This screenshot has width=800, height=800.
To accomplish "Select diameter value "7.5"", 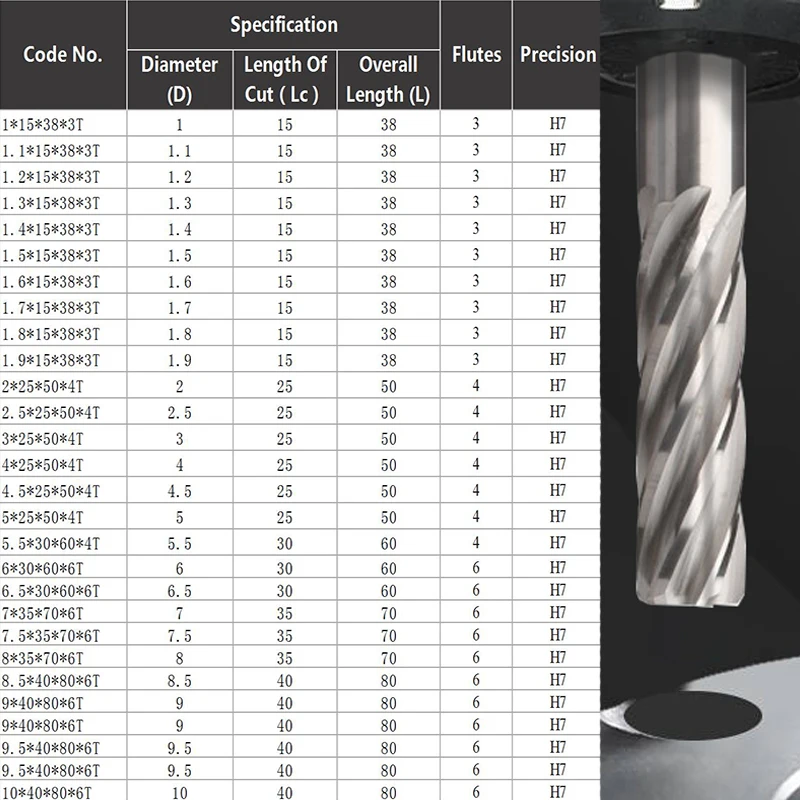I will [x=180, y=636].
